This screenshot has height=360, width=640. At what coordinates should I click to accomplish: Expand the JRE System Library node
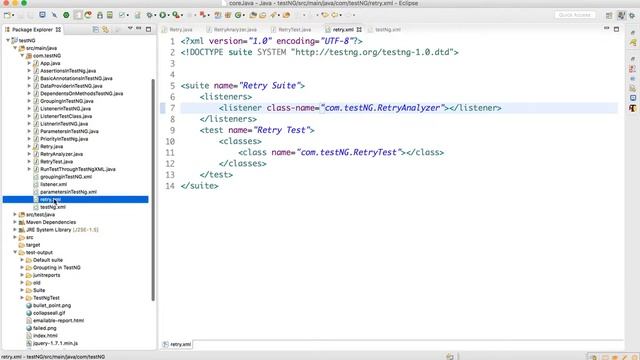click(15, 230)
